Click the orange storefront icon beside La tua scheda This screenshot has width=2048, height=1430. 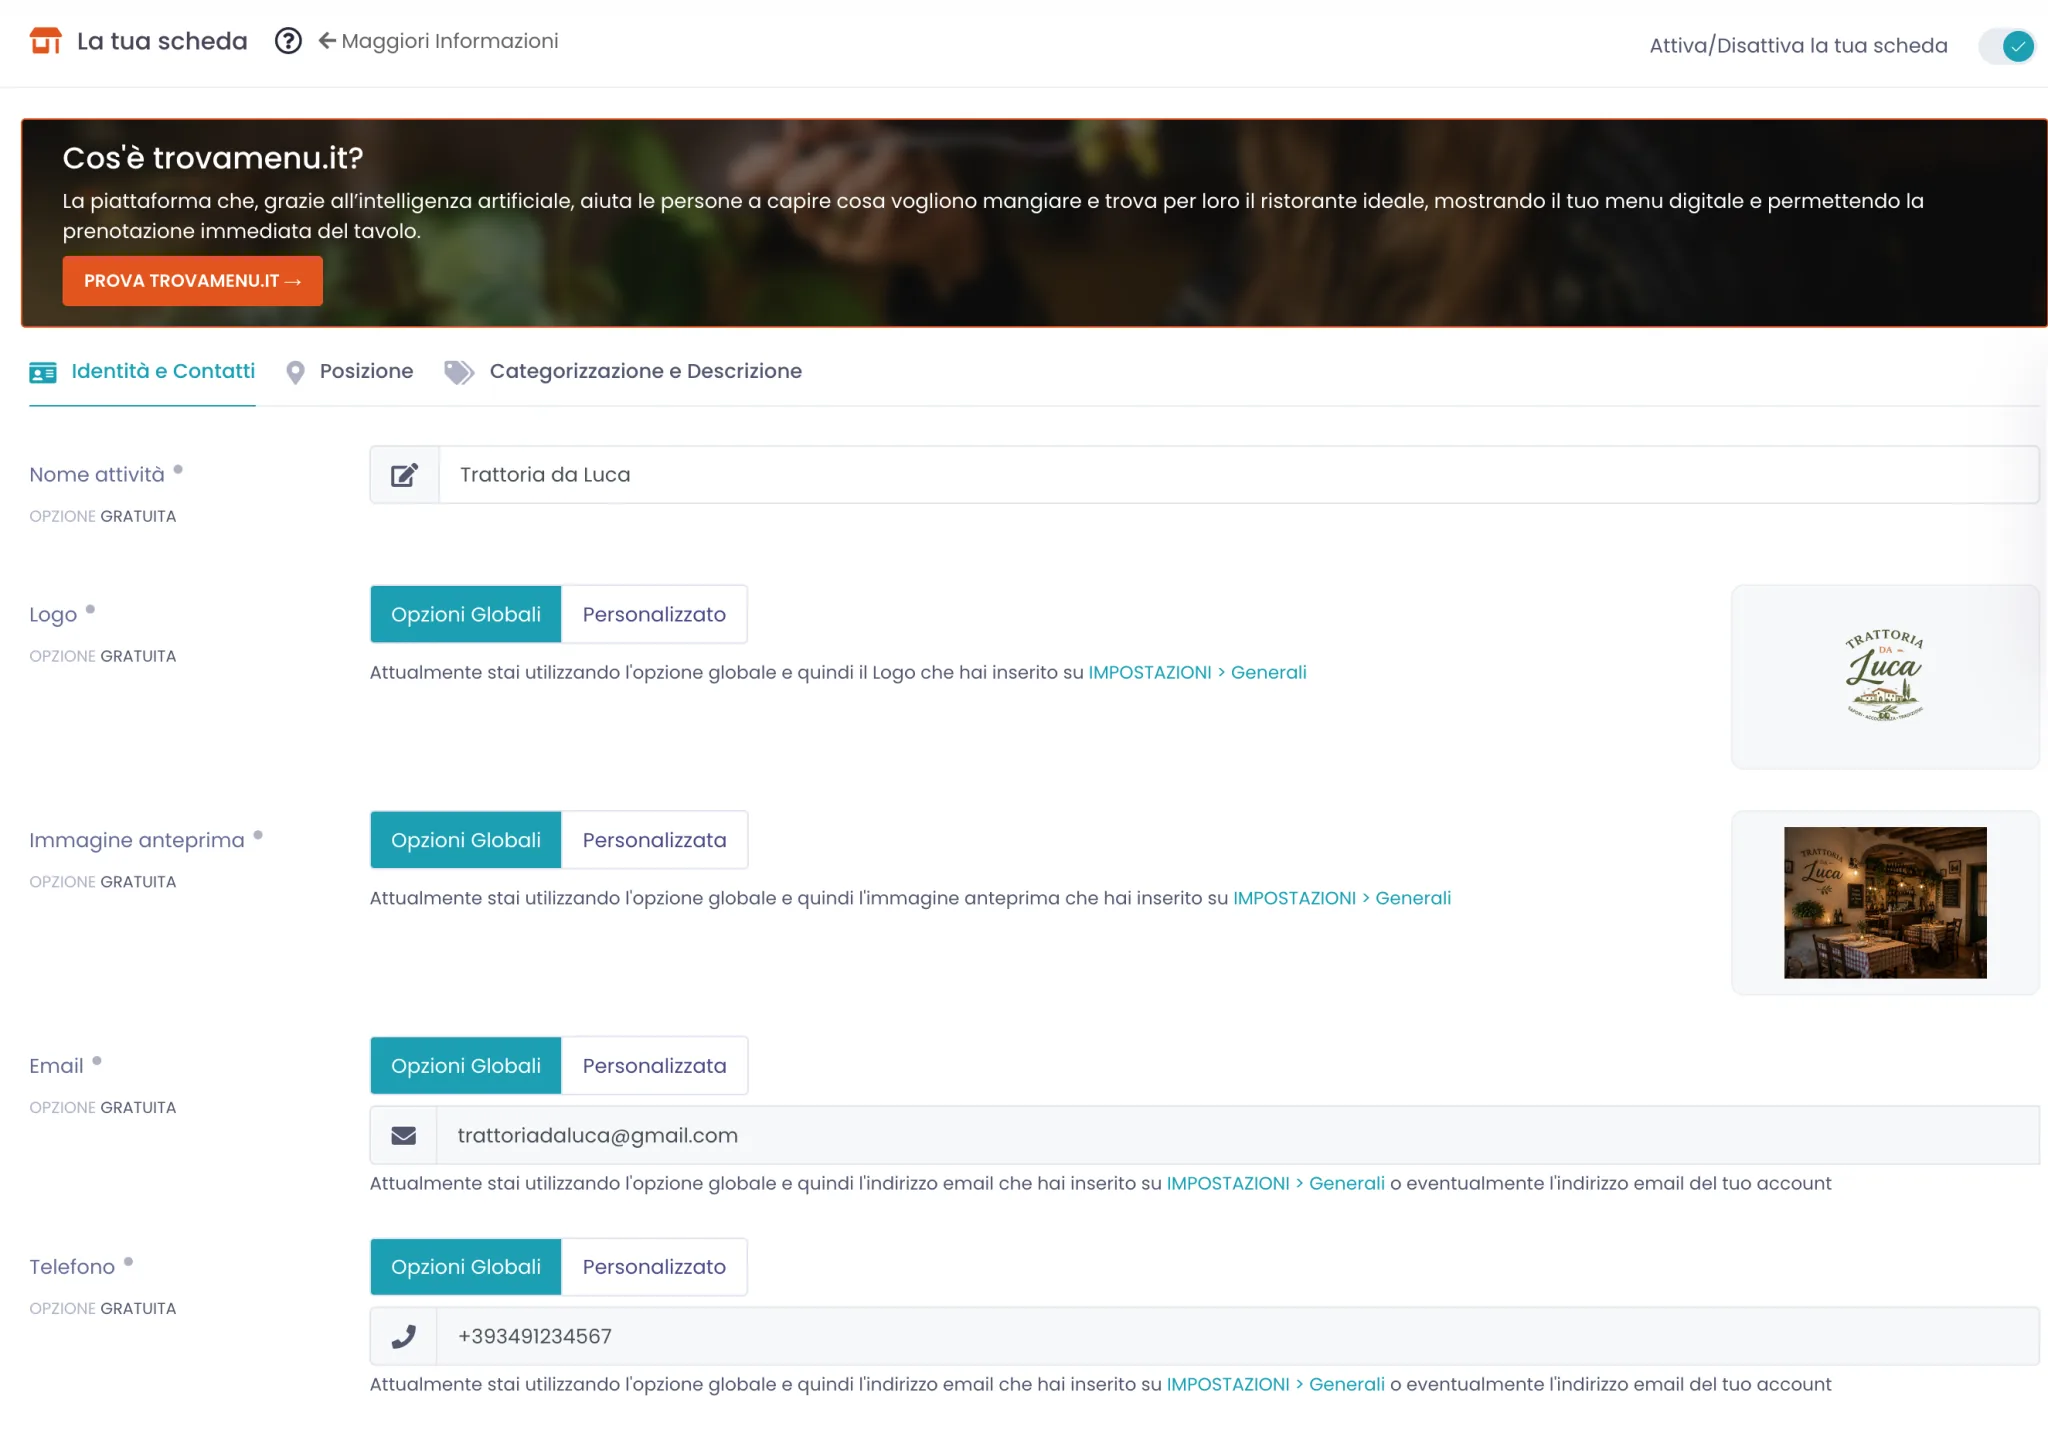[x=46, y=41]
